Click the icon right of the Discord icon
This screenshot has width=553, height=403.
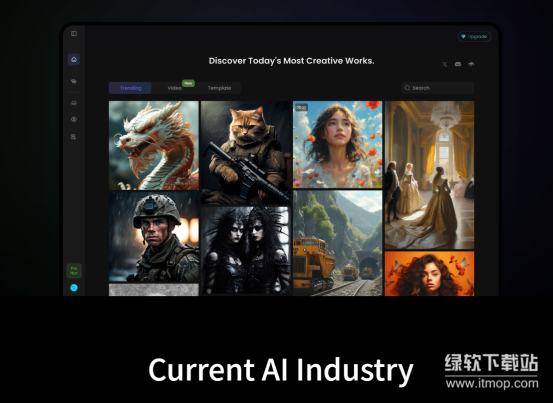[x=471, y=64]
